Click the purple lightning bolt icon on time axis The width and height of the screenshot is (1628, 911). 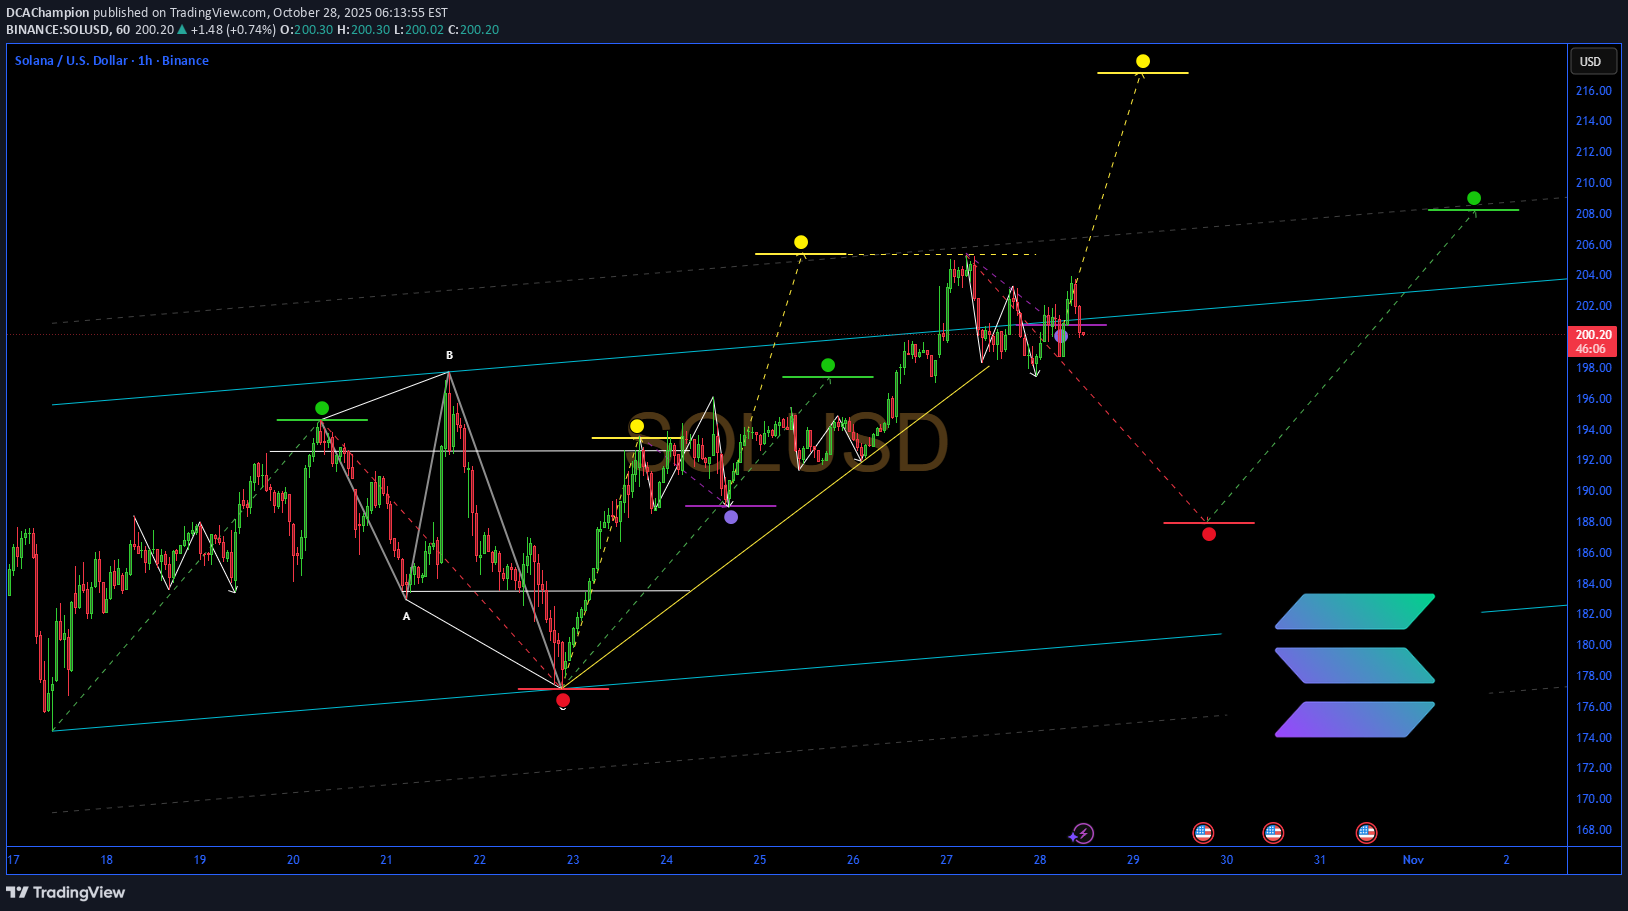(x=1082, y=833)
